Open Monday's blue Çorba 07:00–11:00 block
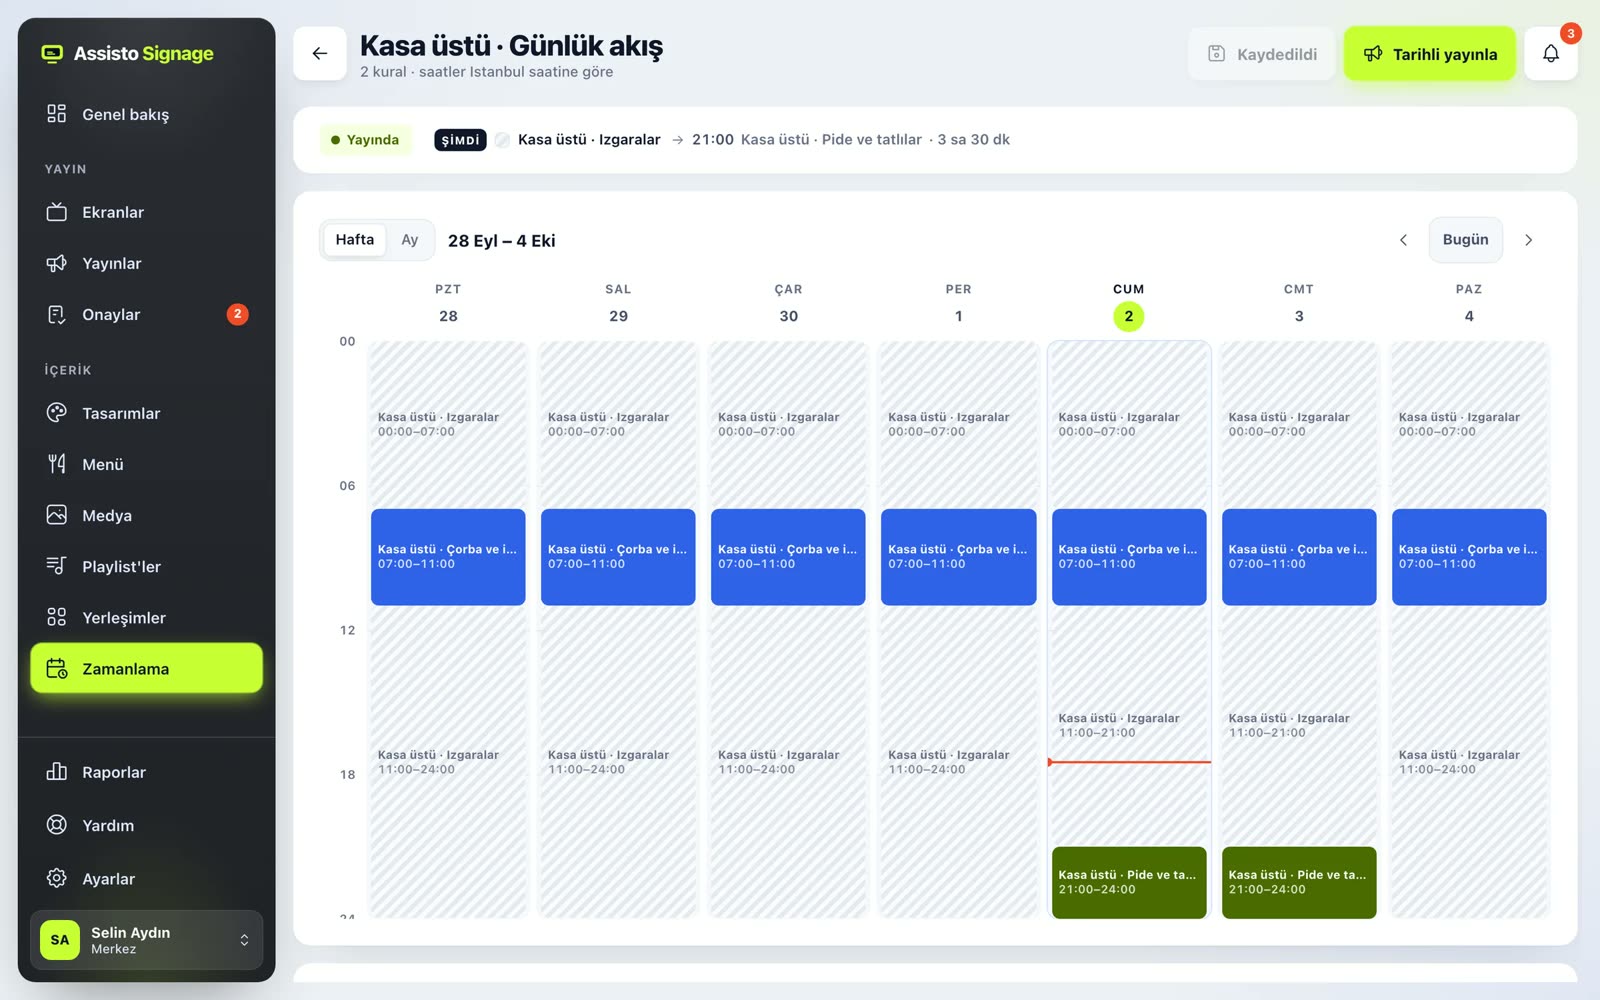Viewport: 1600px width, 1000px height. pos(448,557)
